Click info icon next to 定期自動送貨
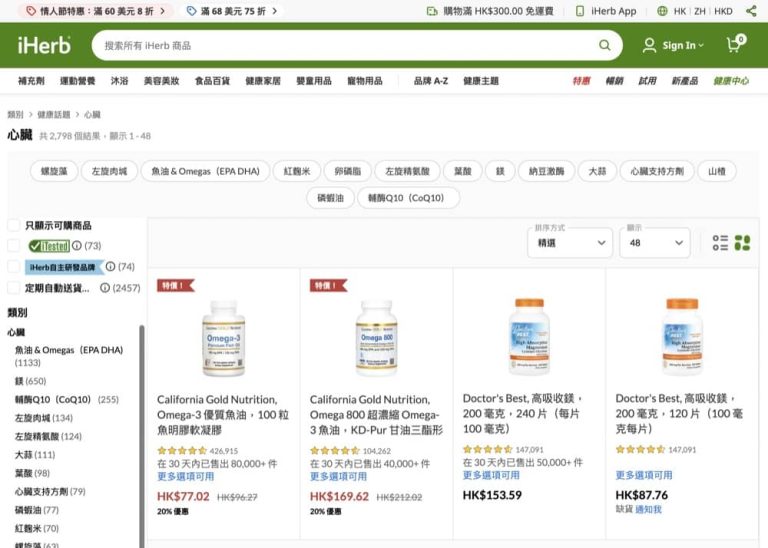The width and height of the screenshot is (768, 548). [x=104, y=287]
